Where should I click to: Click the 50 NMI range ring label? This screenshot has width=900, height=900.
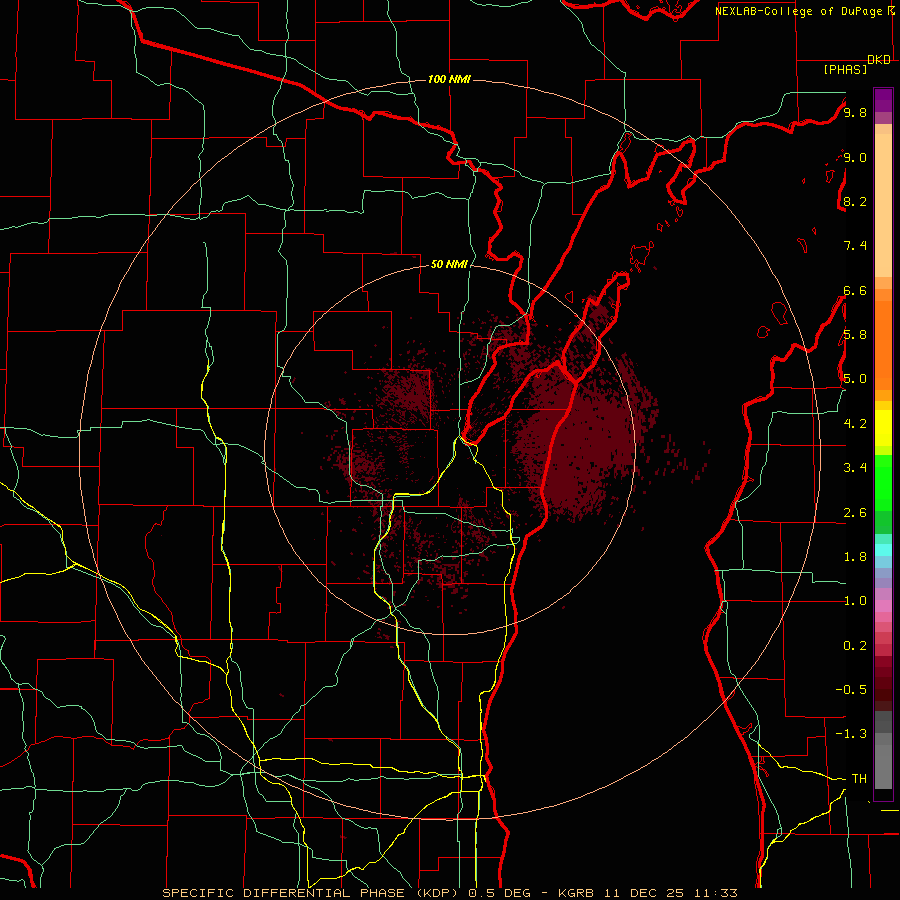[449, 264]
